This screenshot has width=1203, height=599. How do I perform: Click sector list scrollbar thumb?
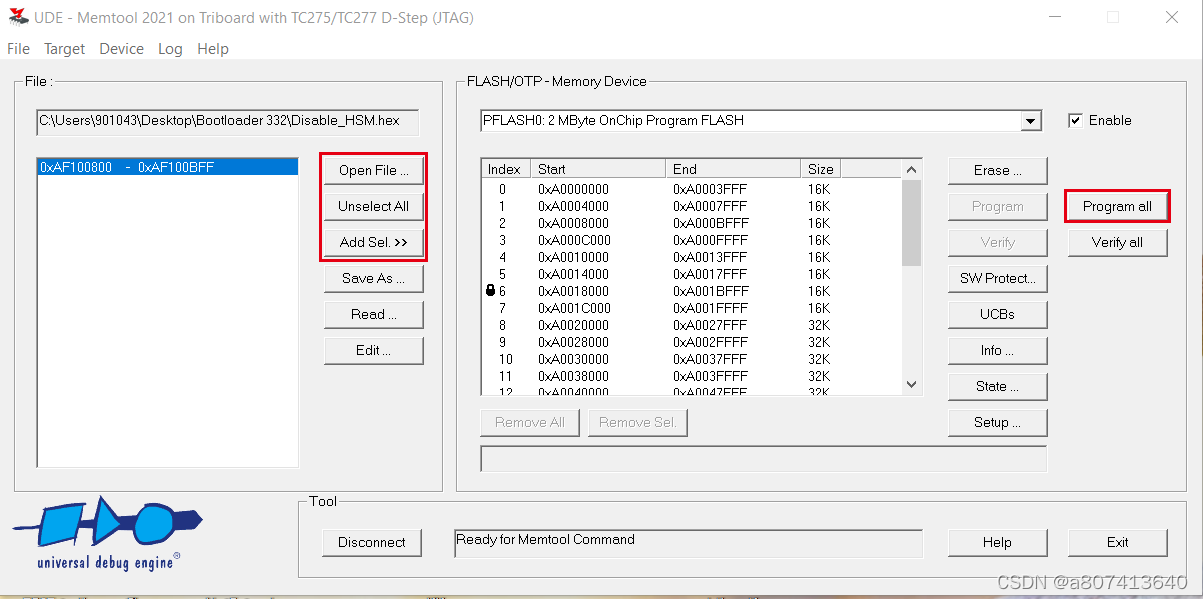(x=911, y=222)
